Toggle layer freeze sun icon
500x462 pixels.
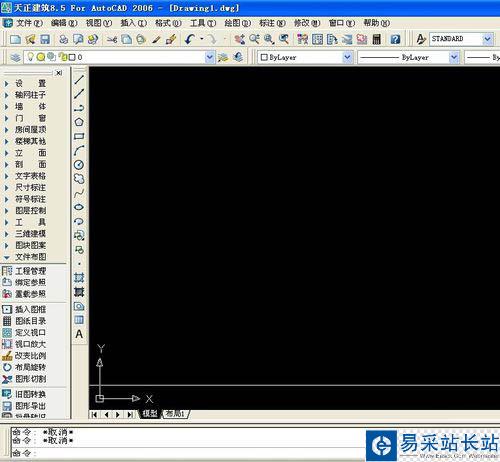[41, 57]
